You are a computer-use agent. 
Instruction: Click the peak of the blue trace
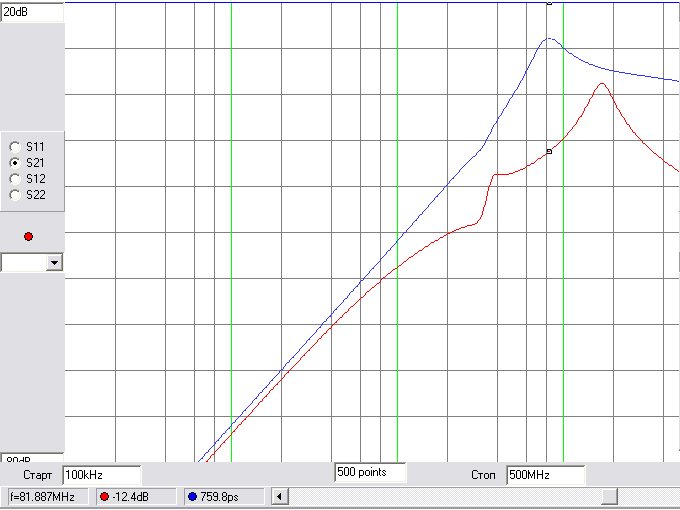click(548, 39)
